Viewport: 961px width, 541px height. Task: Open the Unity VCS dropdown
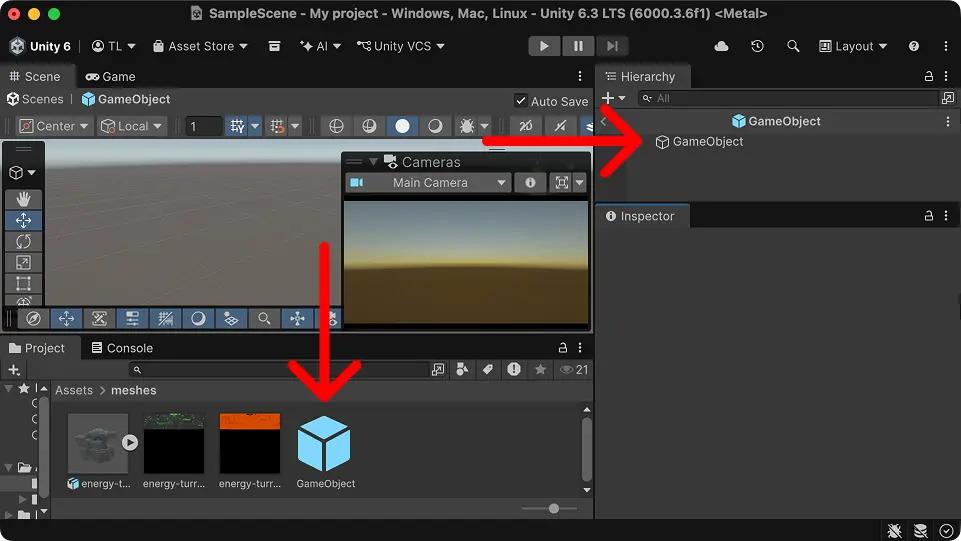point(401,46)
